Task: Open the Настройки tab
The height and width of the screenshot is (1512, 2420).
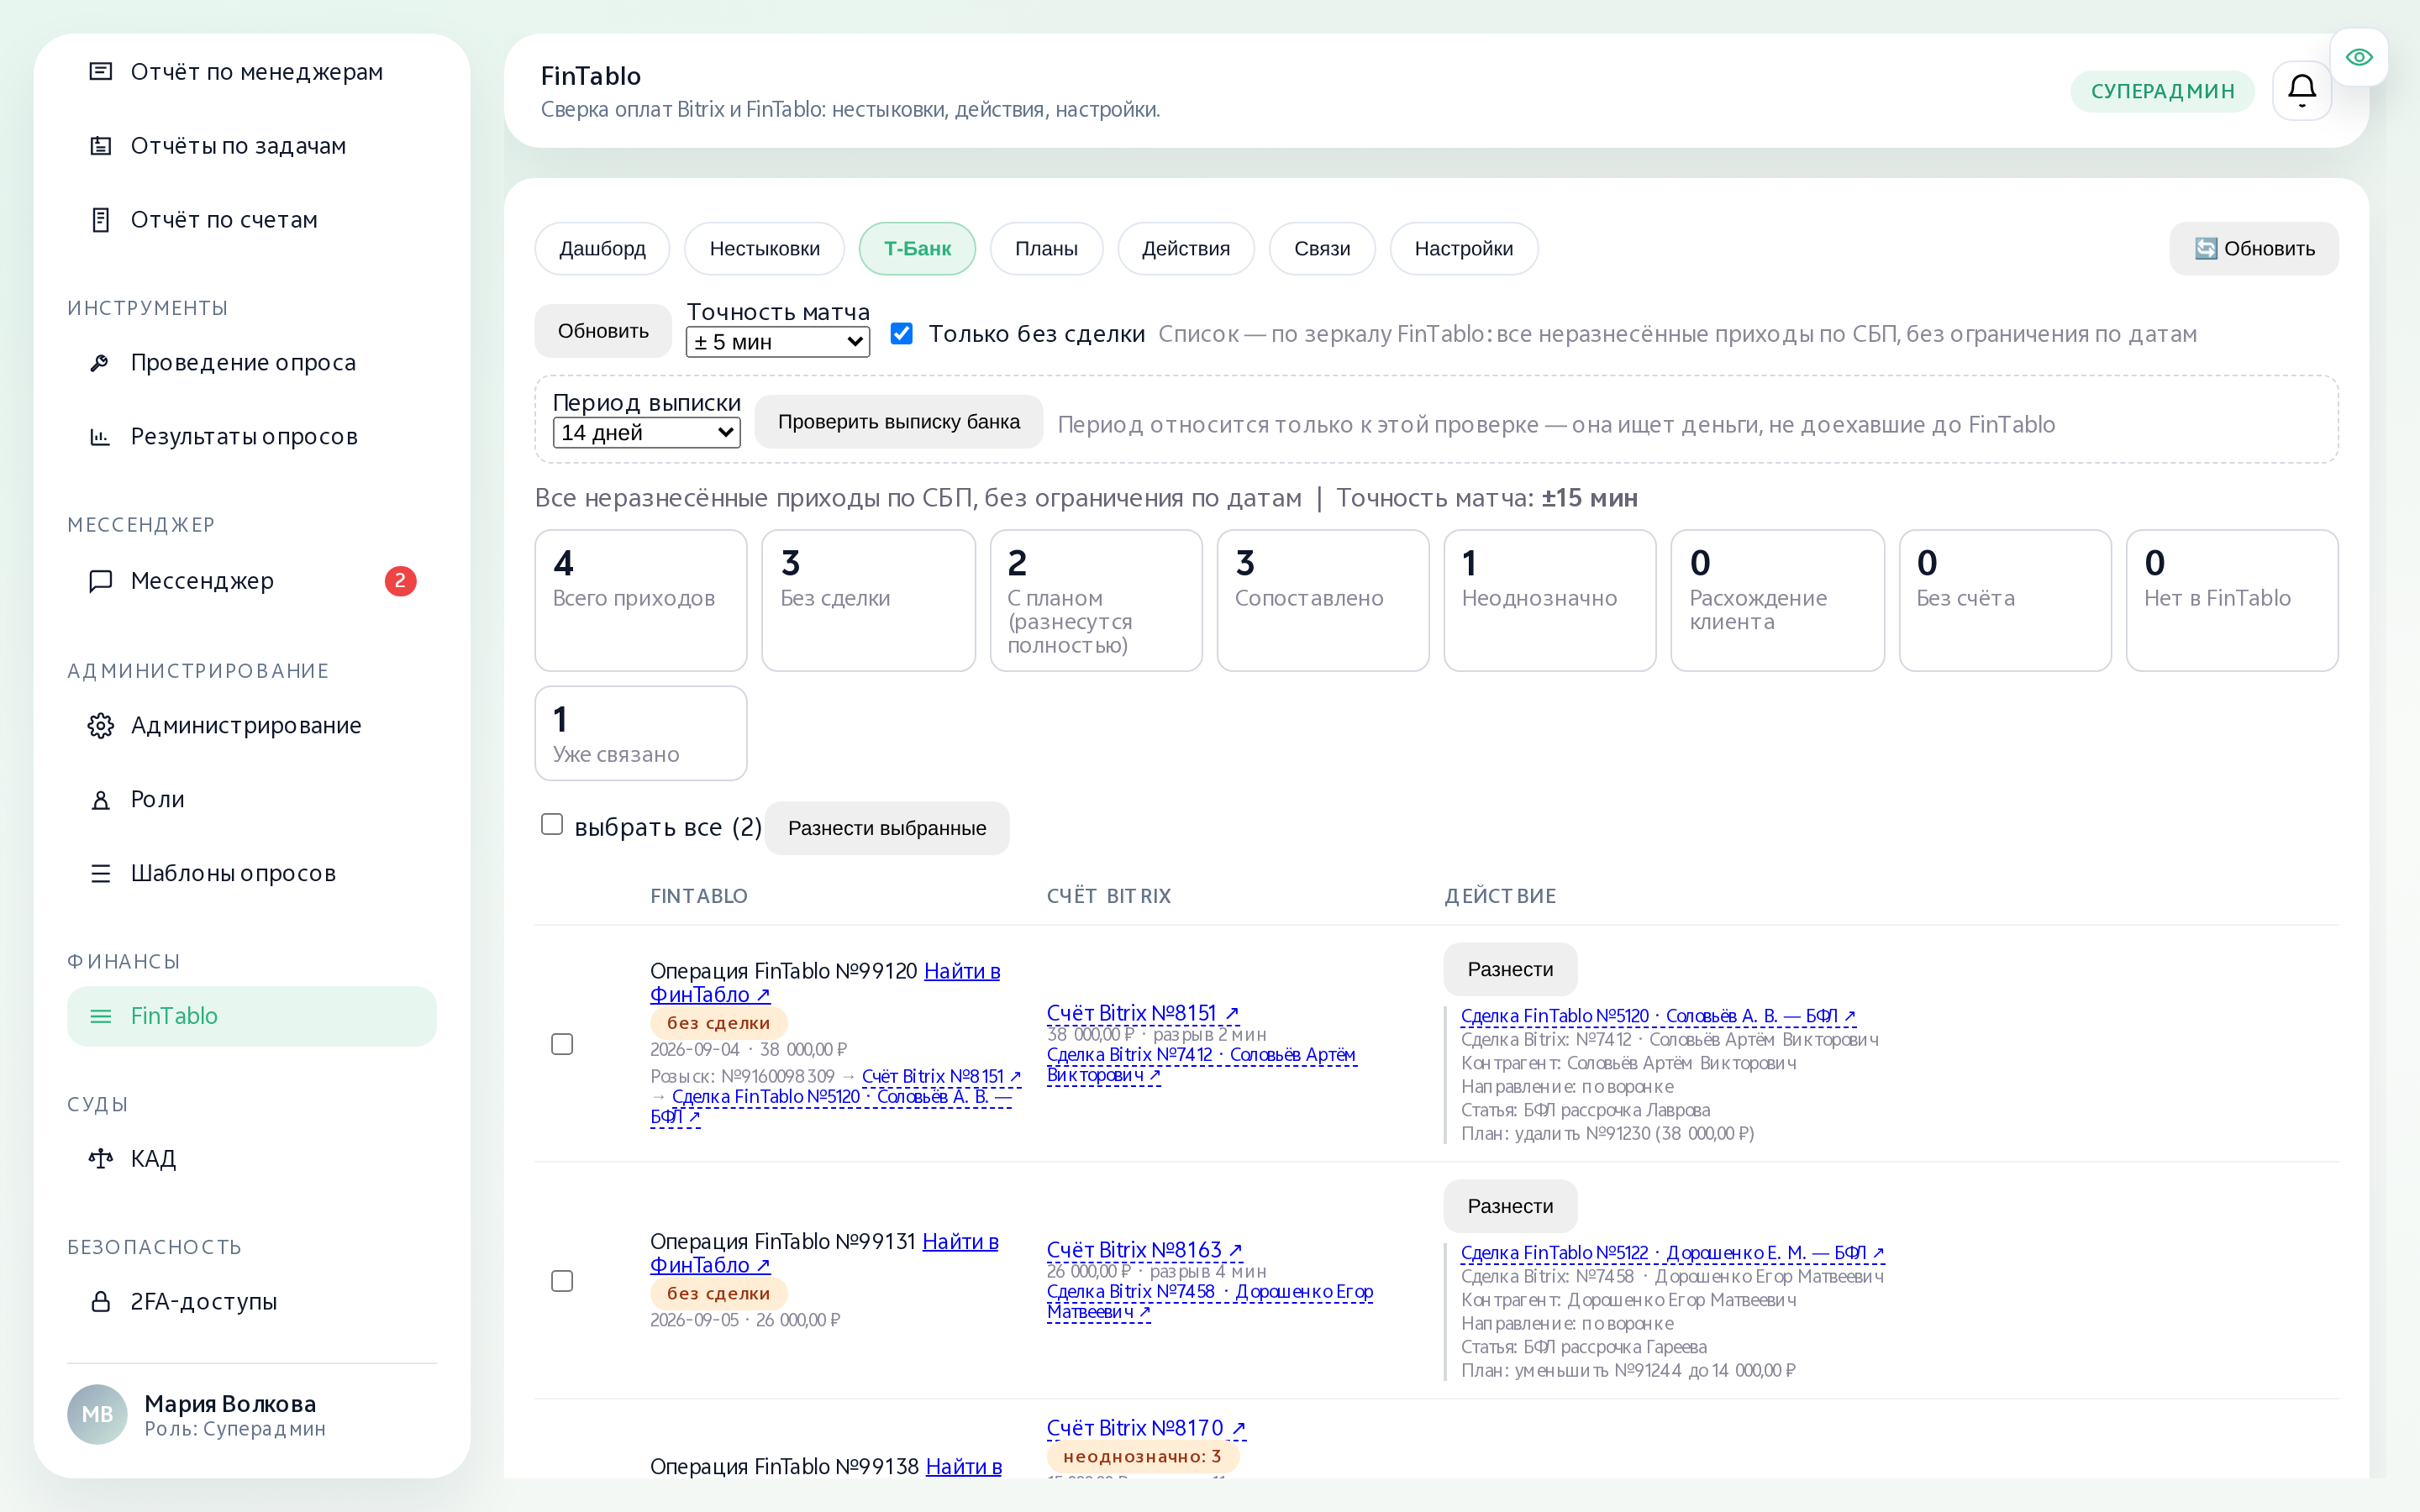Action: pyautogui.click(x=1463, y=249)
